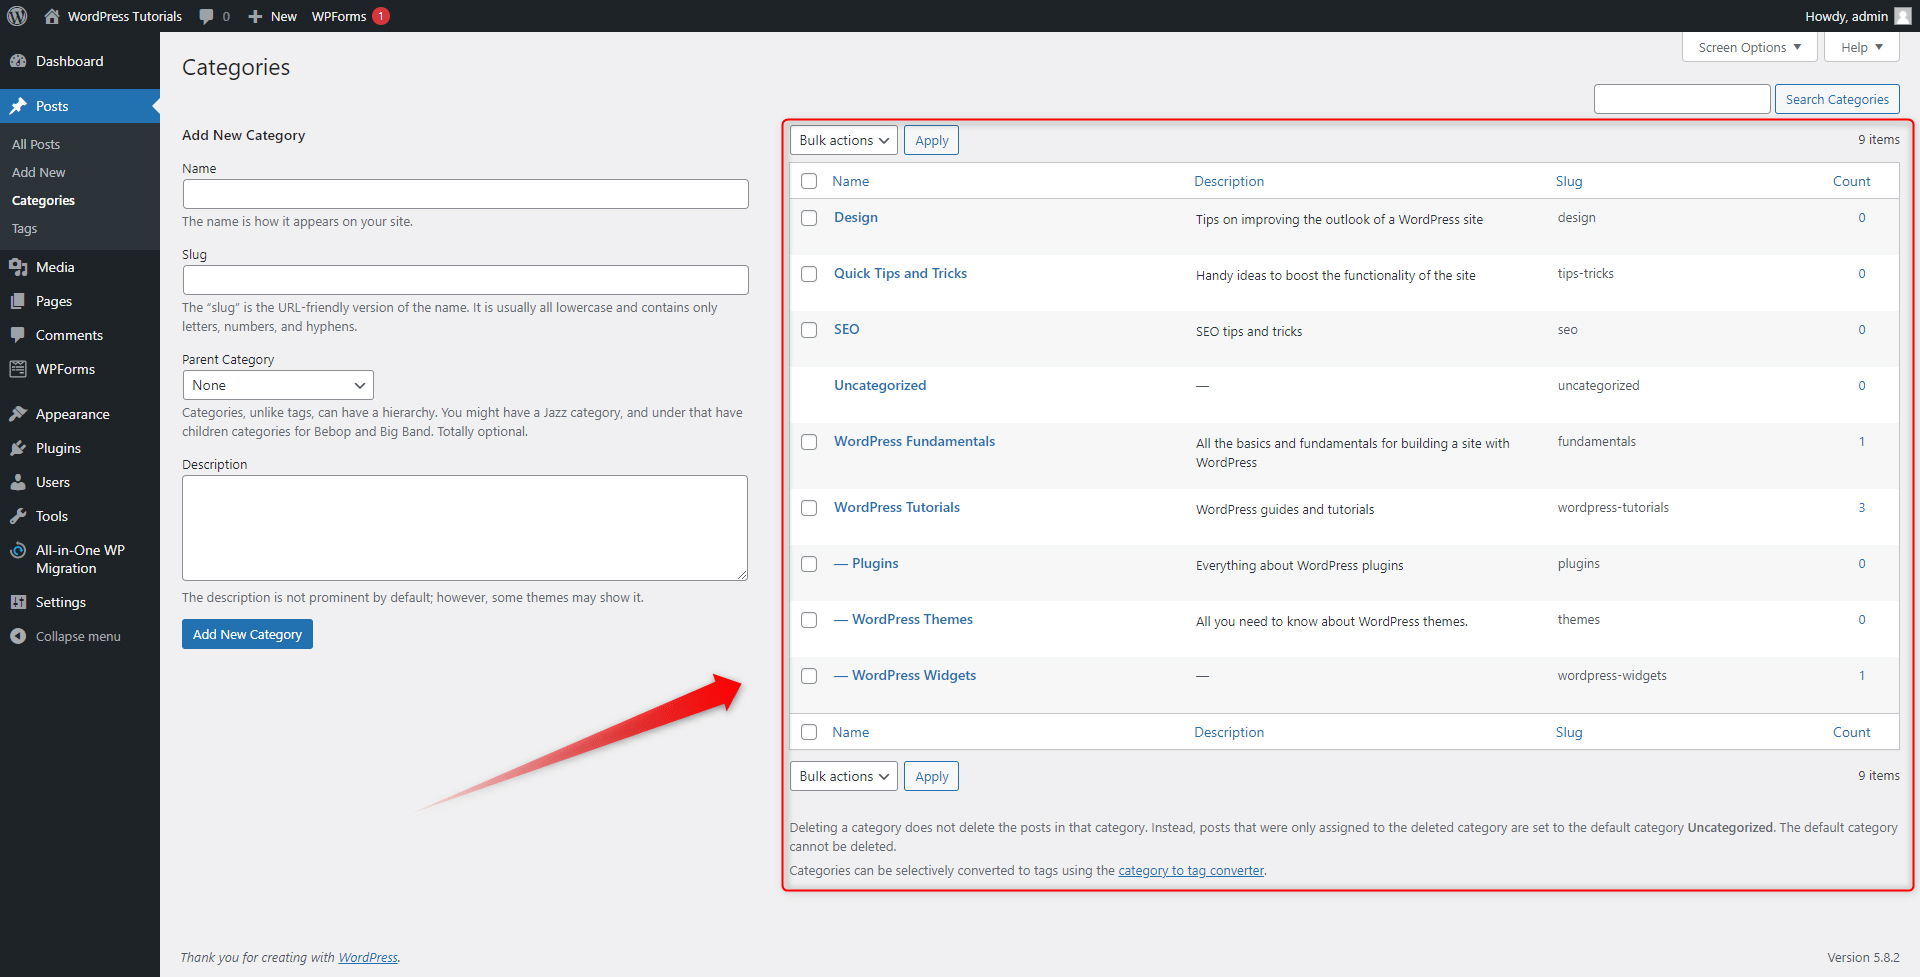Click the admin avatar icon
The width and height of the screenshot is (1920, 977).
1902,16
